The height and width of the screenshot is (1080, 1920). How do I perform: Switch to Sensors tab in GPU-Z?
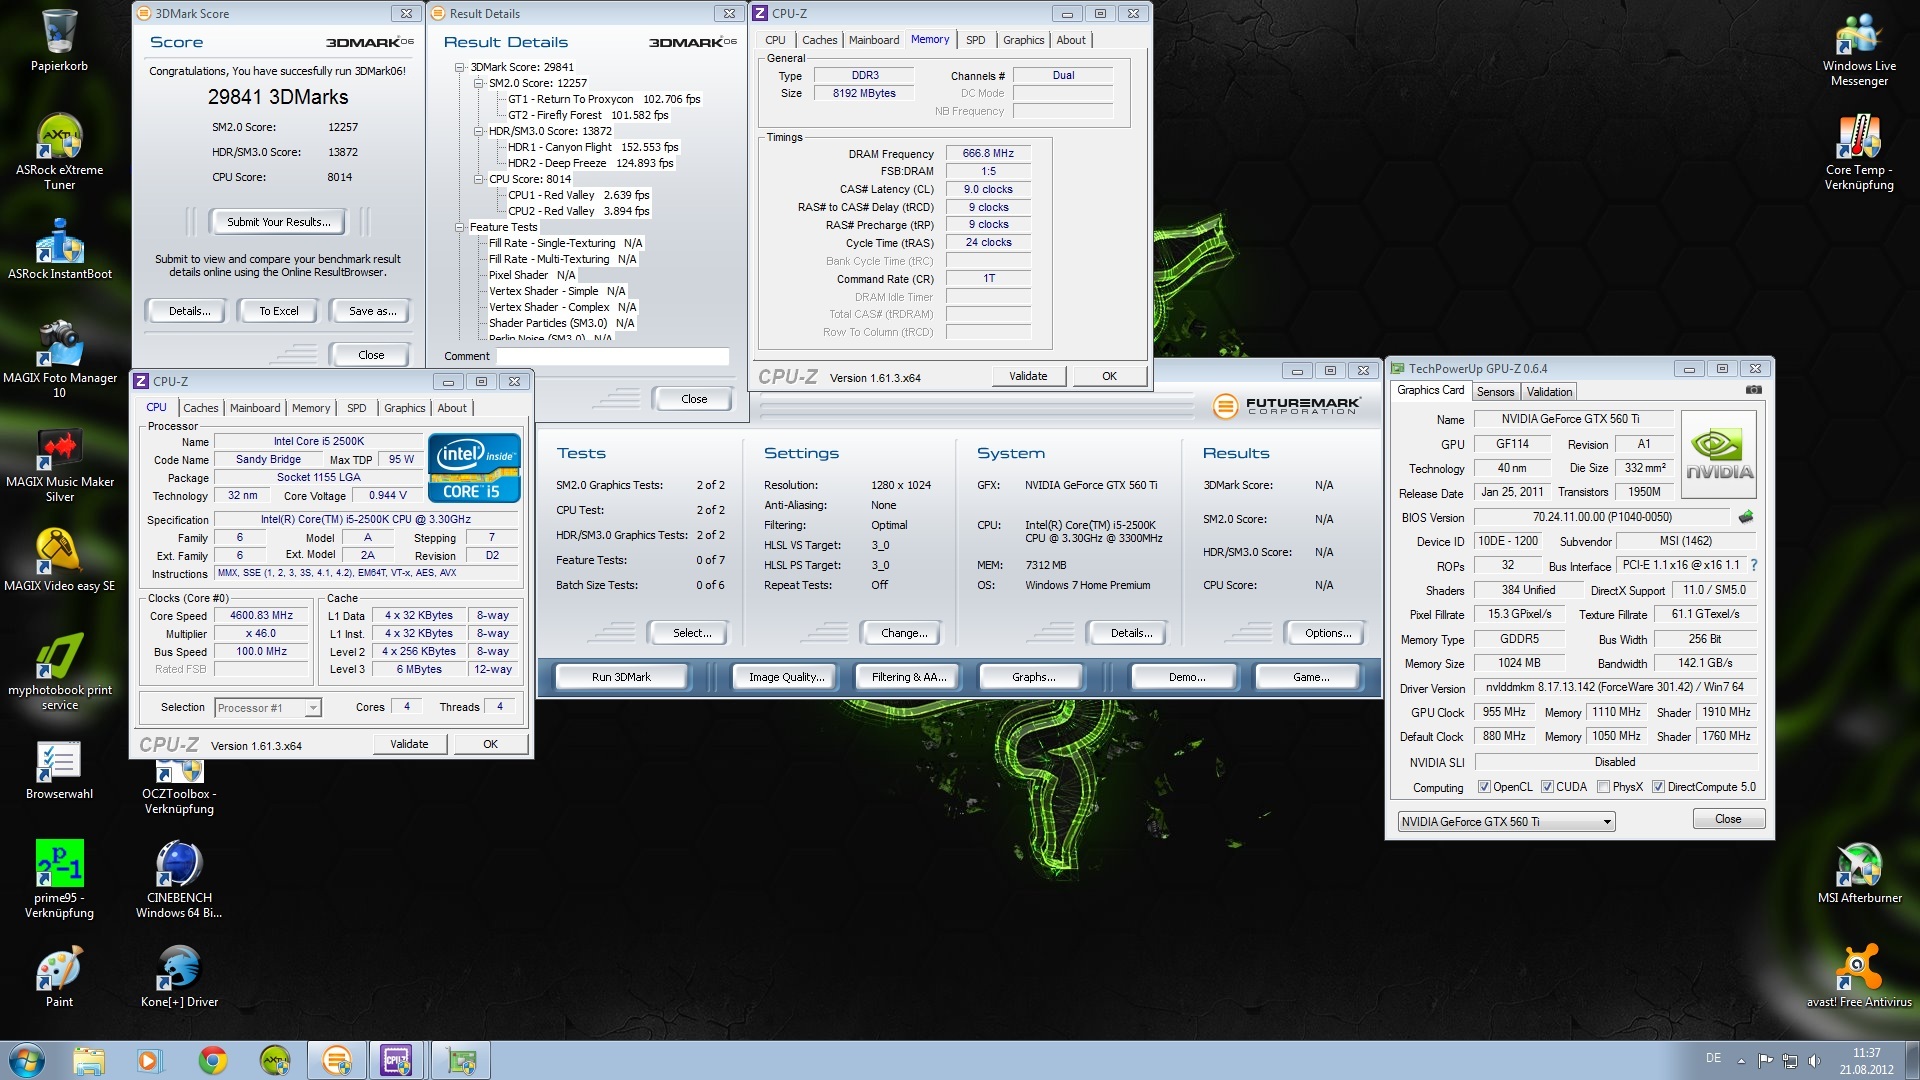pyautogui.click(x=1495, y=392)
